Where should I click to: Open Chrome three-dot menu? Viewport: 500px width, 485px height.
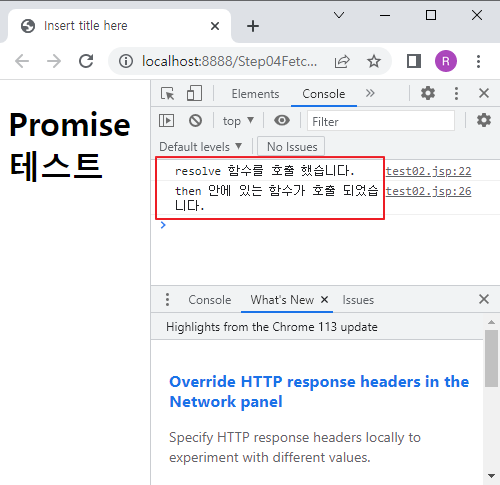478,61
